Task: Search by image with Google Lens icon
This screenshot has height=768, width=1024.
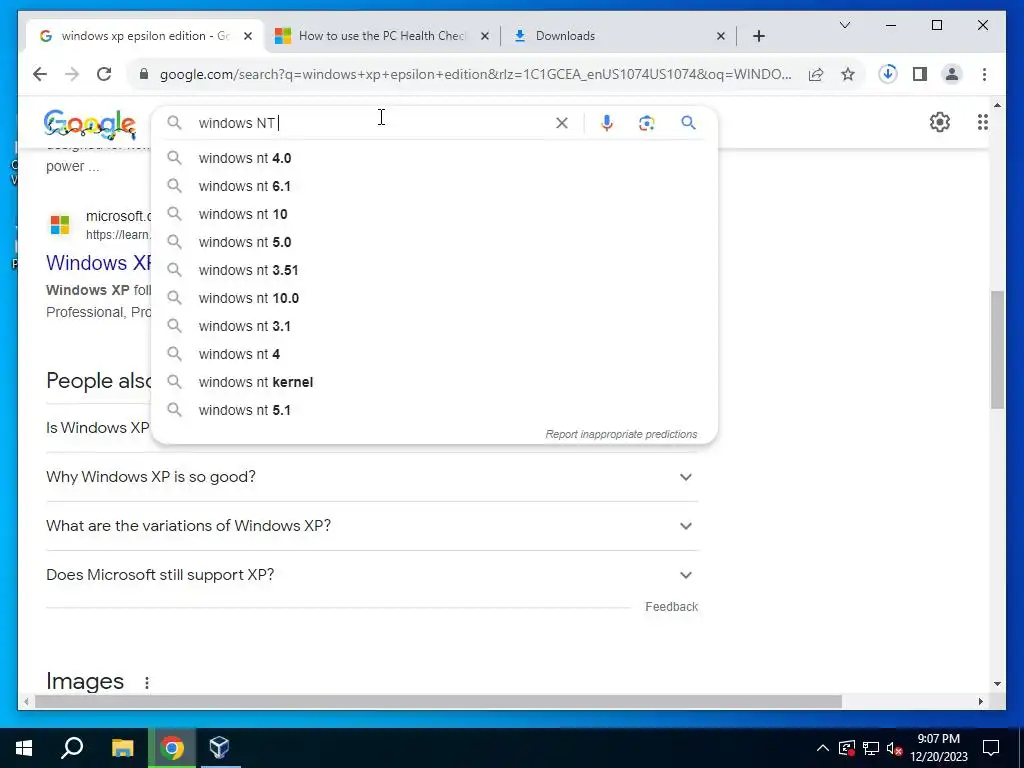Action: point(647,123)
